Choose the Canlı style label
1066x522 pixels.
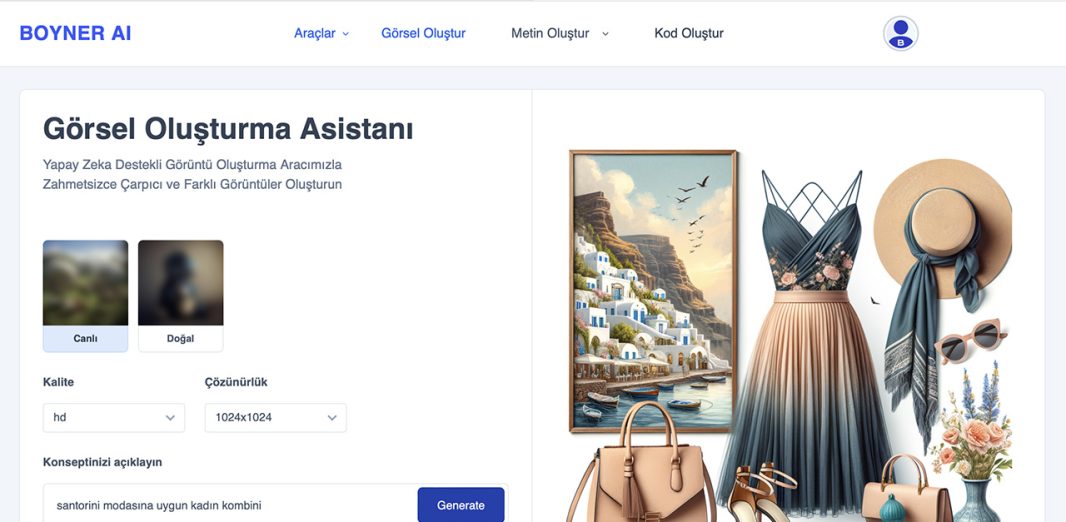pyautogui.click(x=85, y=338)
